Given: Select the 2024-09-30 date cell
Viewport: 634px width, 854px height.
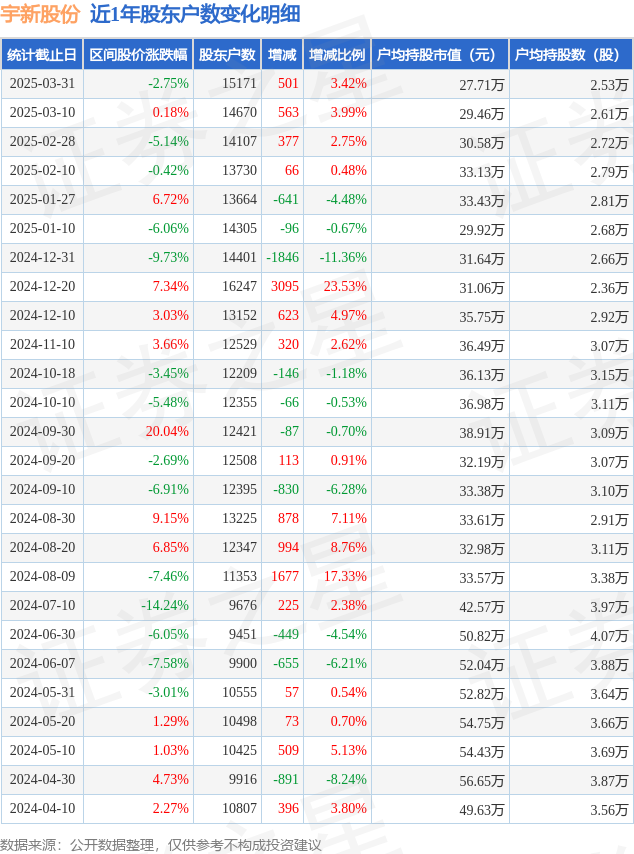Looking at the screenshot, I should 42,431.
